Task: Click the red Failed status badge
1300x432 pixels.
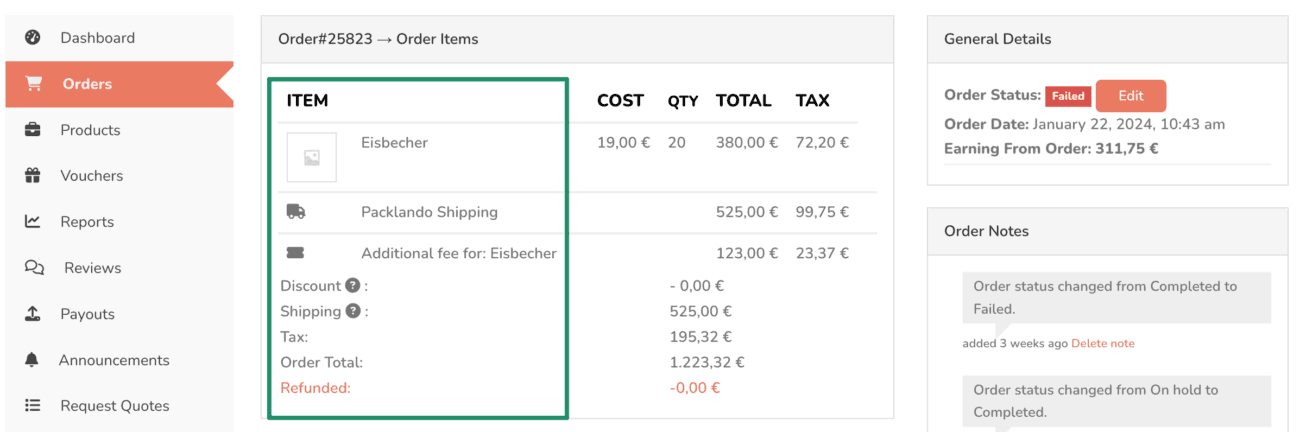Action: pos(1068,96)
